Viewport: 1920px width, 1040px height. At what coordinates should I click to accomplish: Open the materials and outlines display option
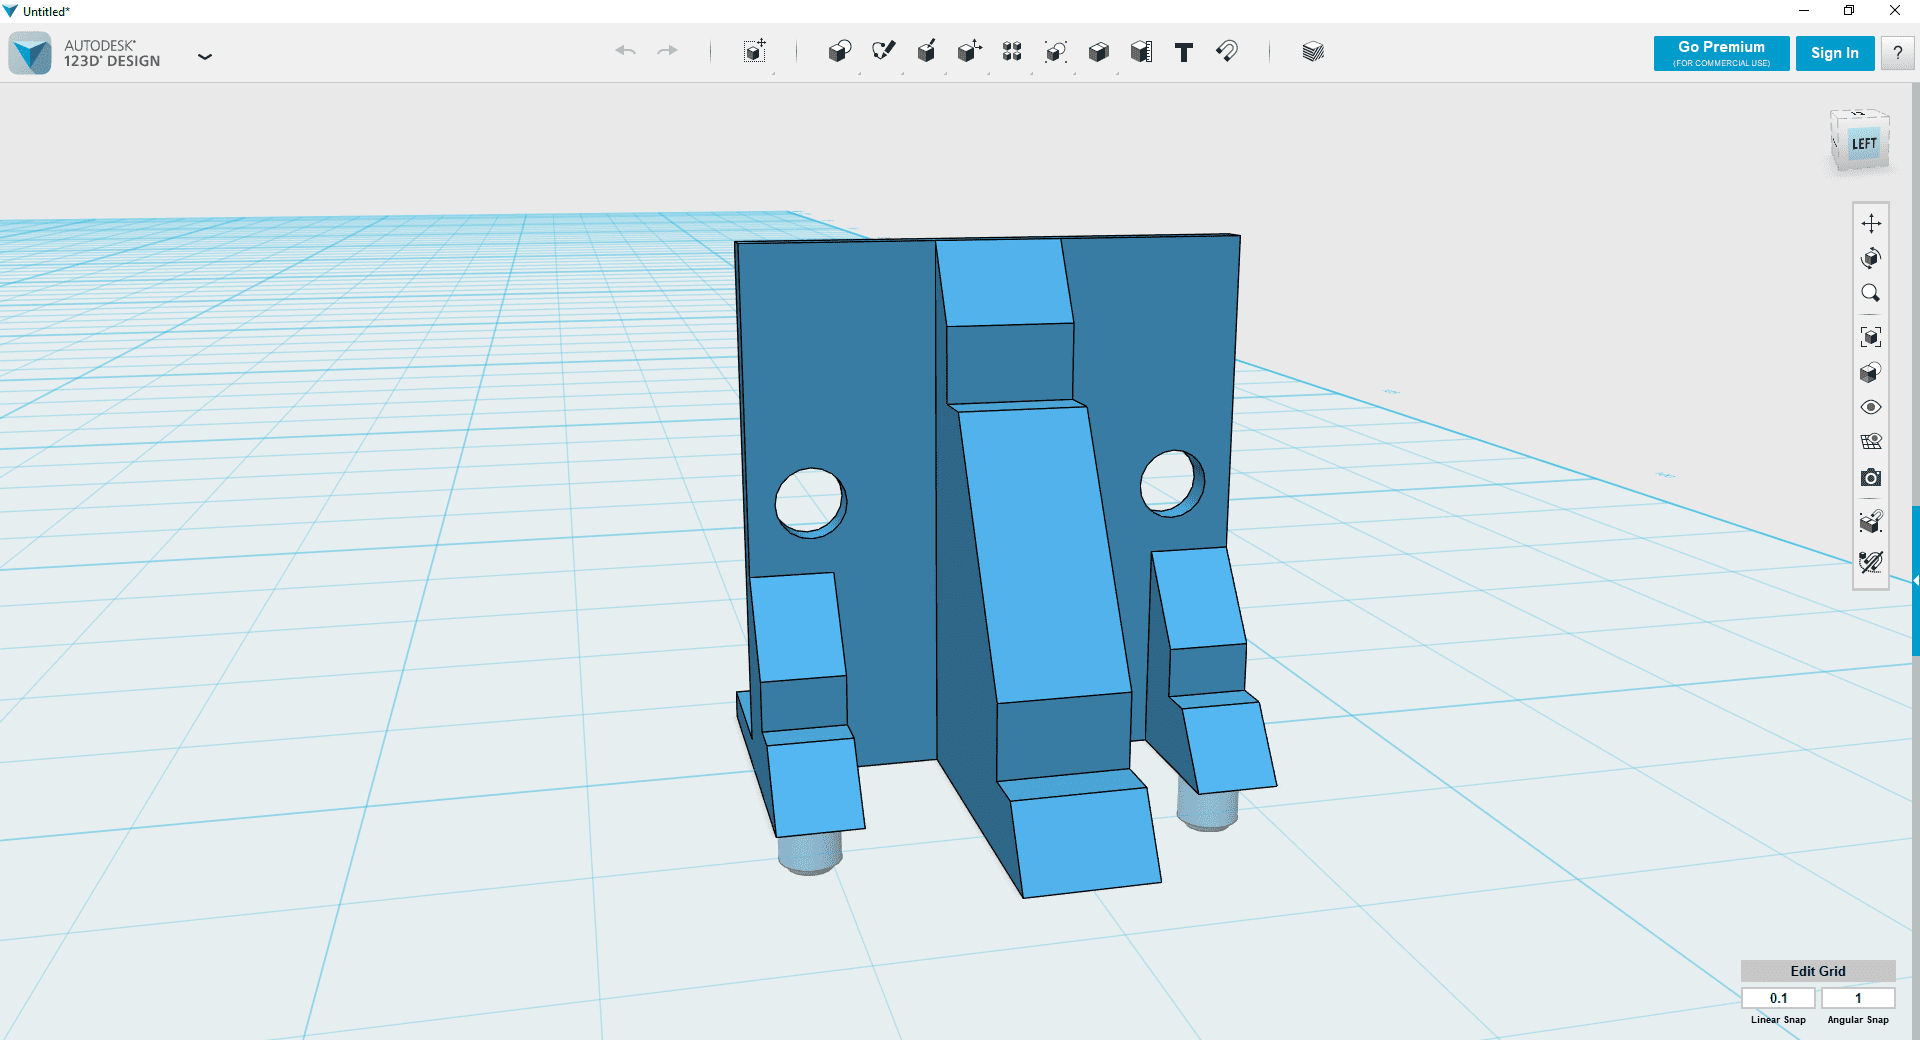click(1871, 372)
